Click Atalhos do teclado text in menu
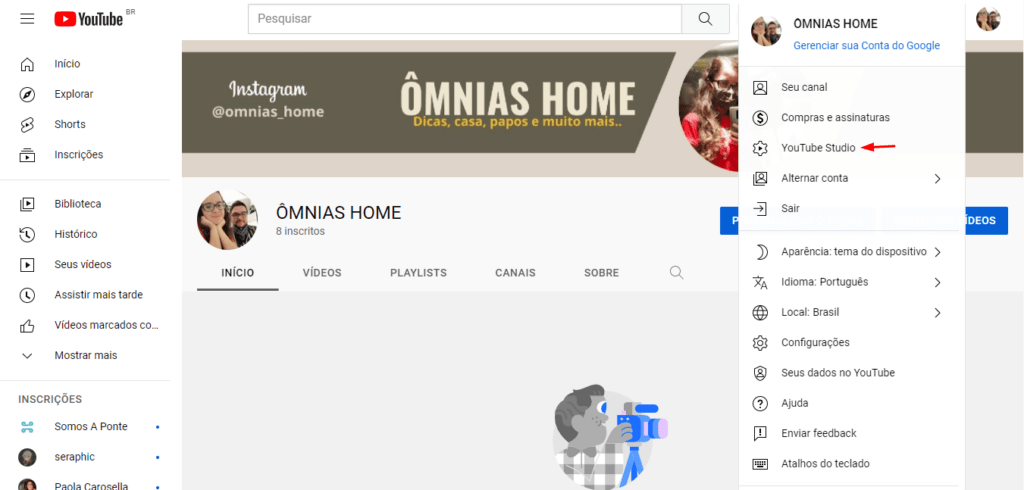Image resolution: width=1024 pixels, height=490 pixels. (825, 464)
